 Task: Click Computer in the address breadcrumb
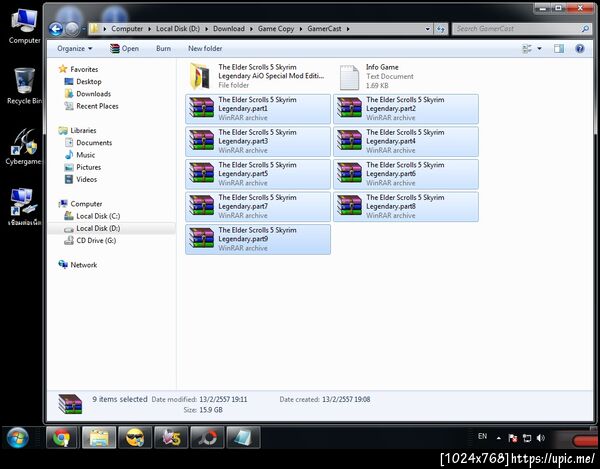(x=127, y=29)
